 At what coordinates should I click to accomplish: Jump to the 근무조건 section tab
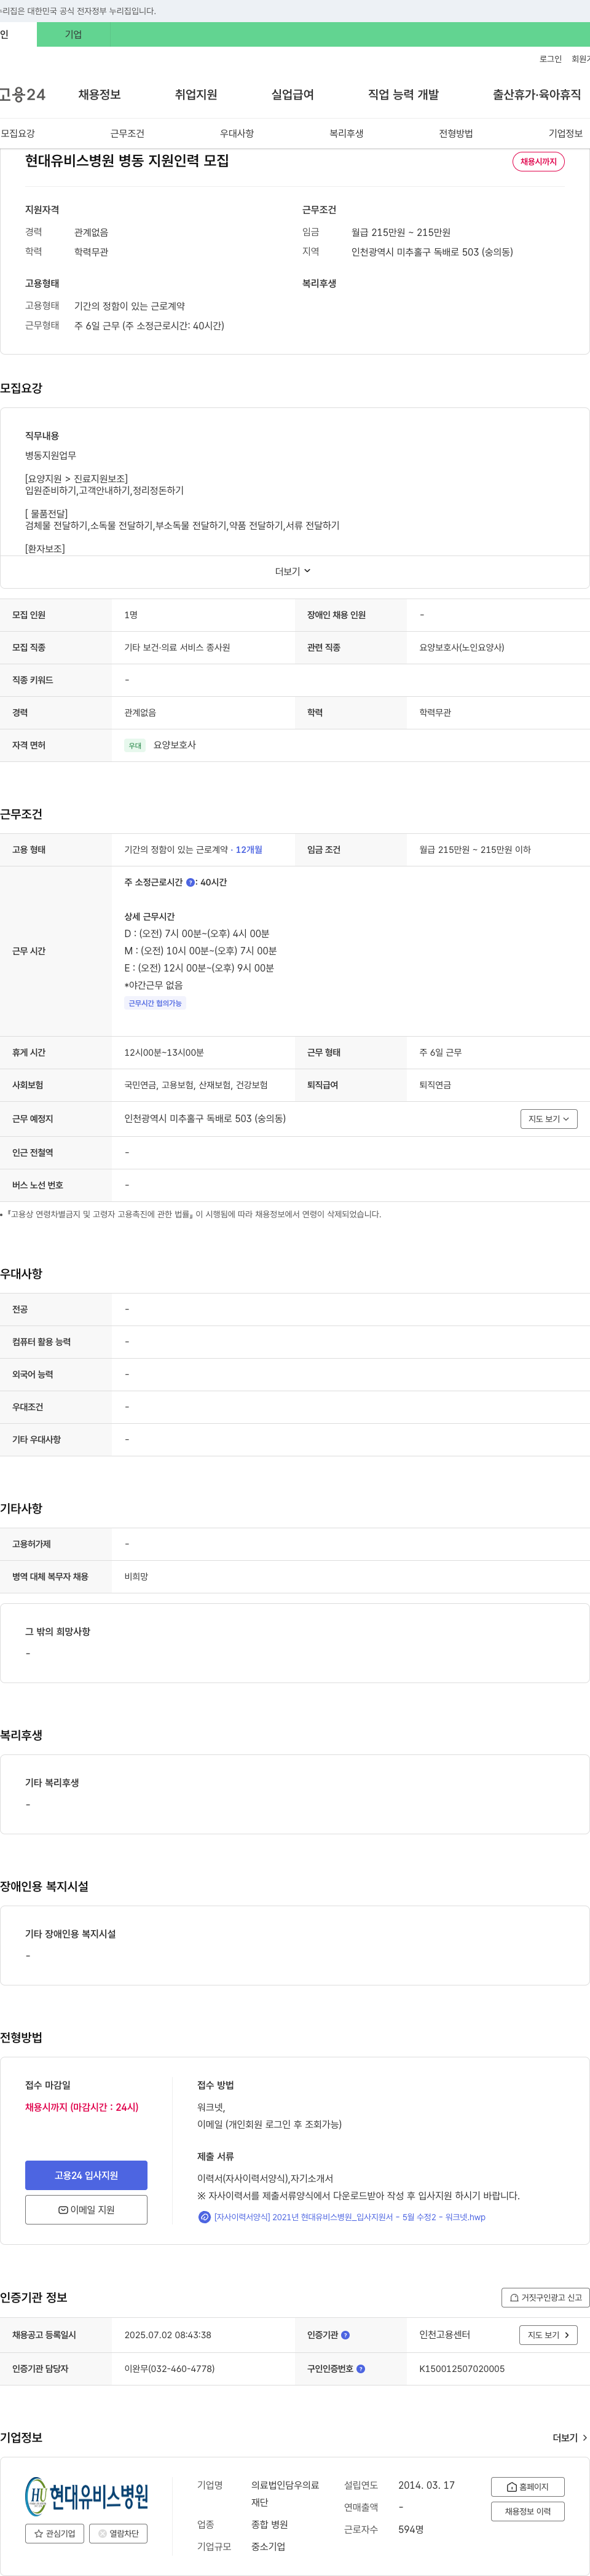click(x=127, y=133)
